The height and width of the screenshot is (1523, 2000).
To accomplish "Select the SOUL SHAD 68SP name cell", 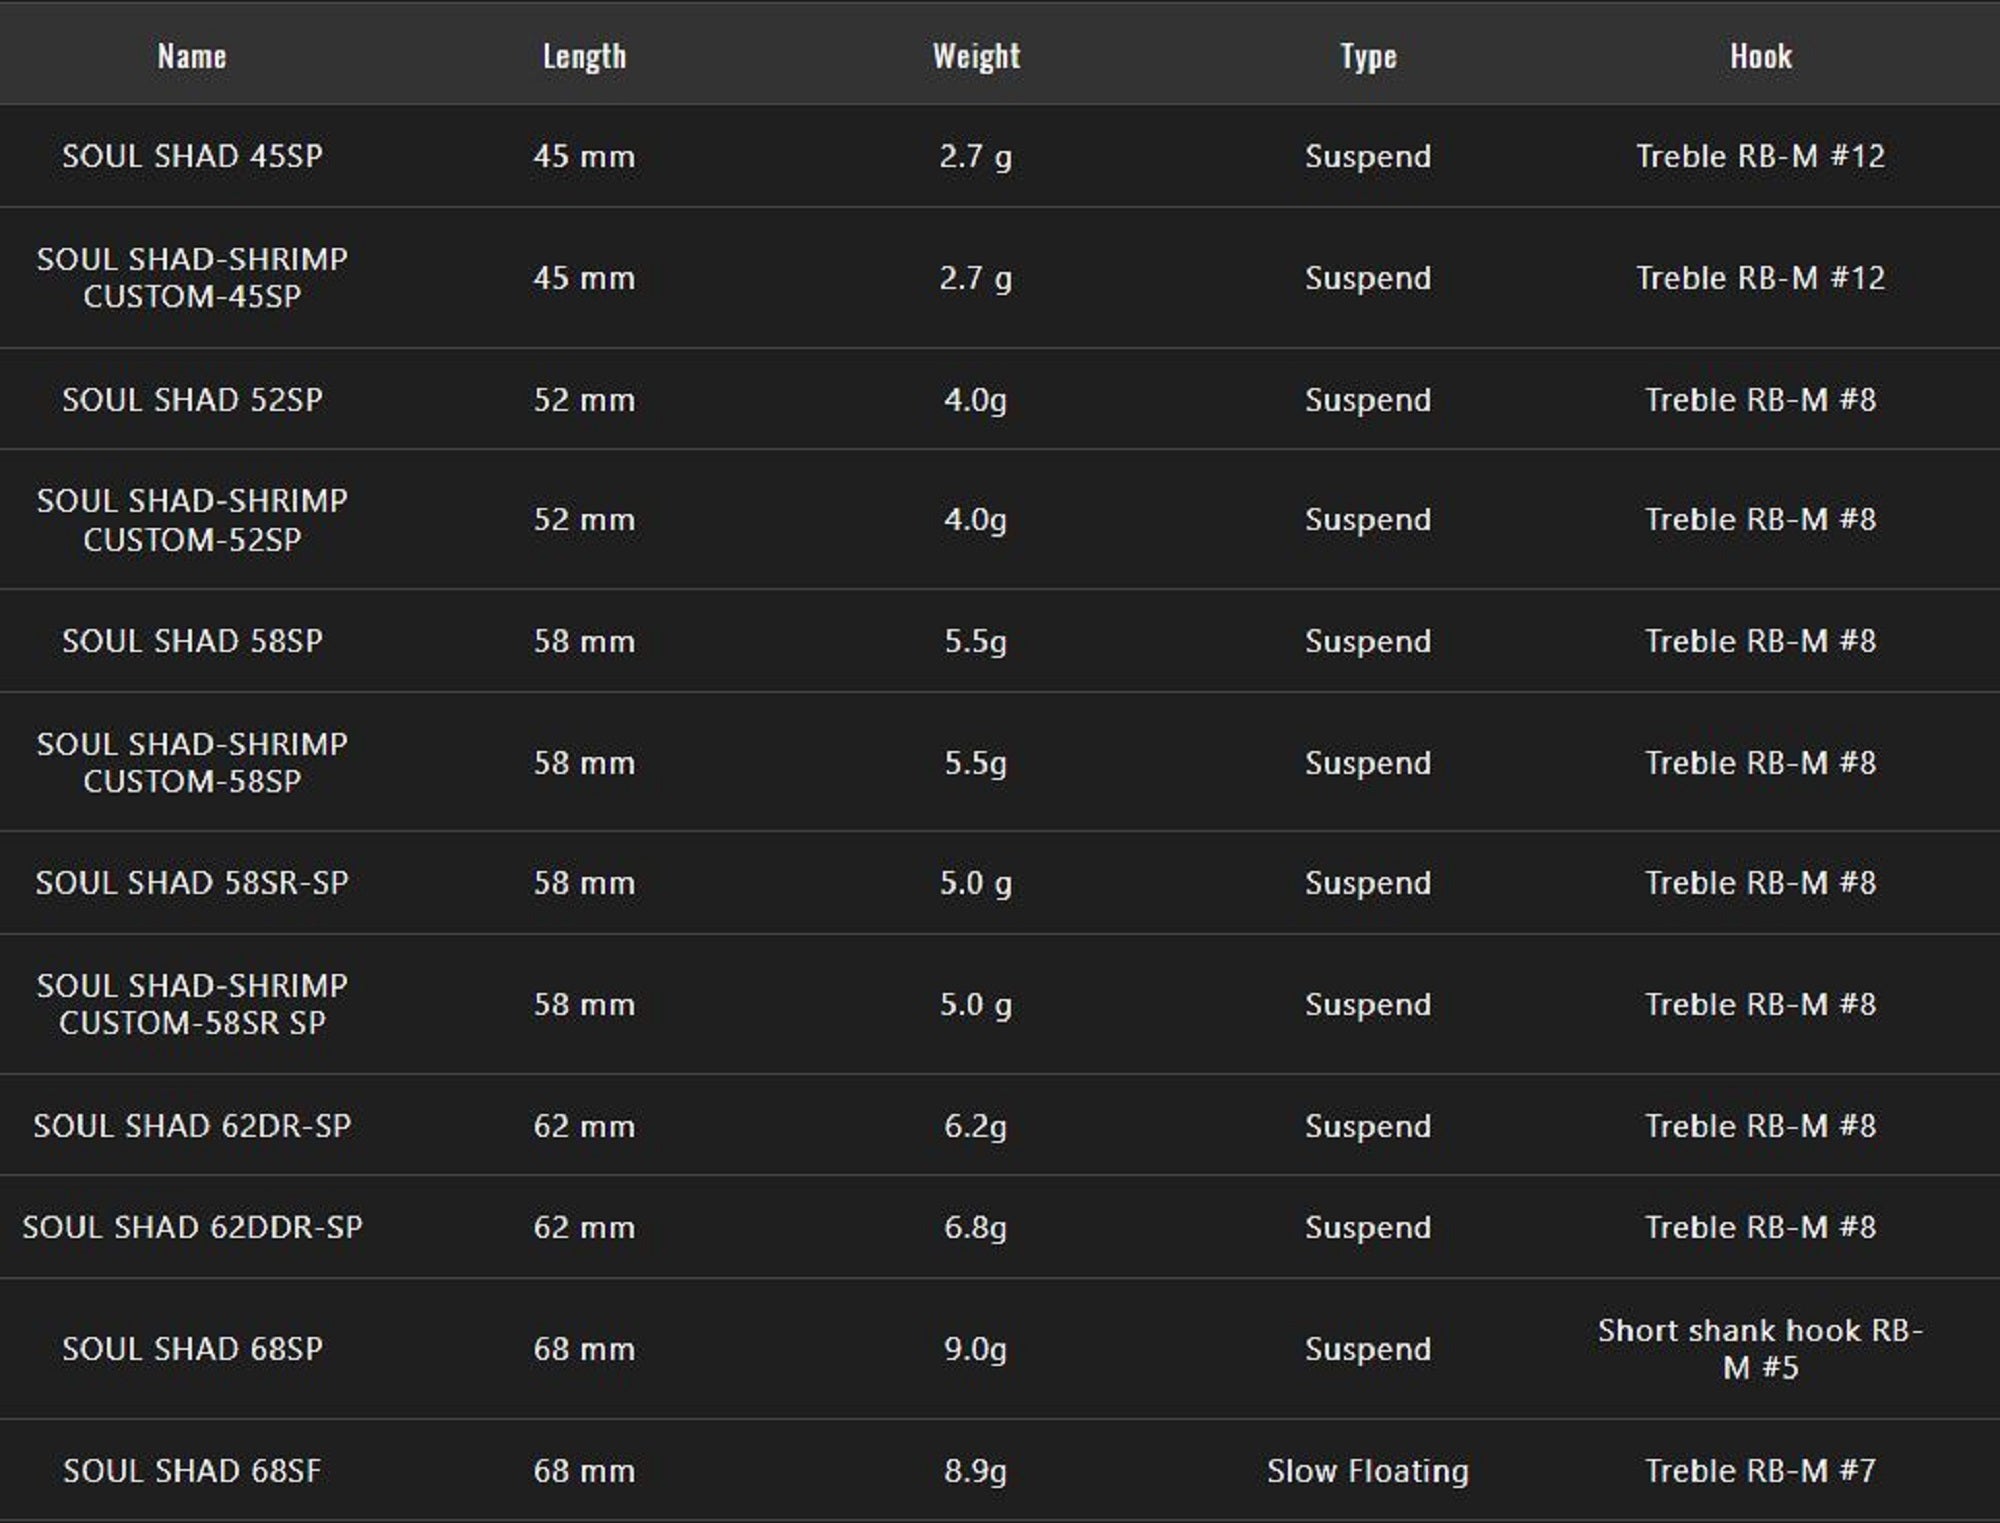I will coord(192,1349).
